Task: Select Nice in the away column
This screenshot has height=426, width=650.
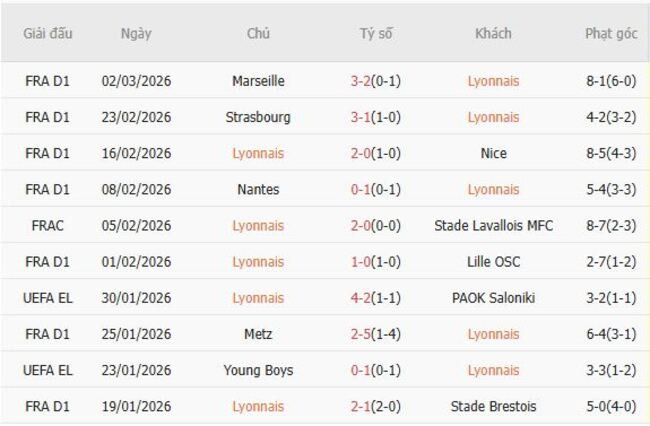Action: point(493,153)
